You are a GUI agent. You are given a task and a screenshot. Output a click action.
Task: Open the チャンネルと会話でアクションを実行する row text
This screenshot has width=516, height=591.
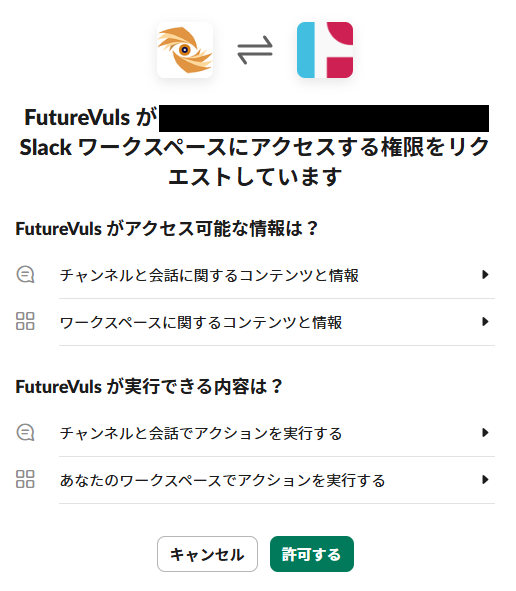[201, 433]
